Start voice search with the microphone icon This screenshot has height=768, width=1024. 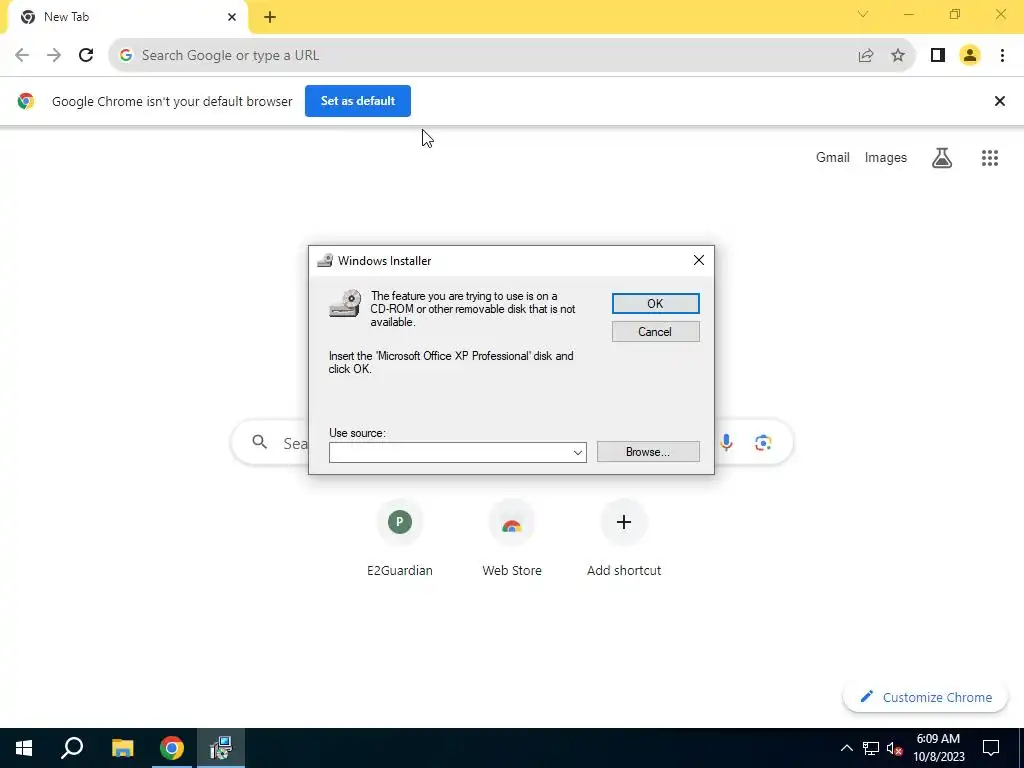tap(726, 443)
